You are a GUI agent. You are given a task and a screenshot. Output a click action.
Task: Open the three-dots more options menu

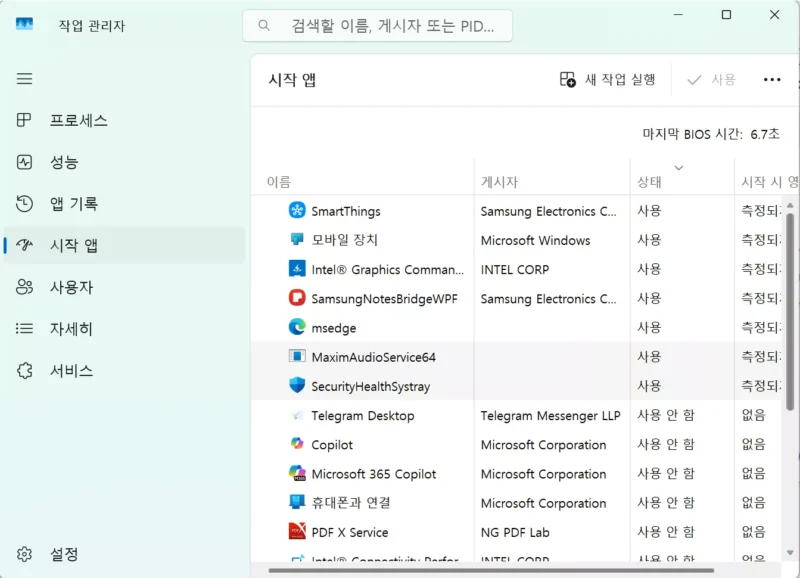click(x=772, y=80)
